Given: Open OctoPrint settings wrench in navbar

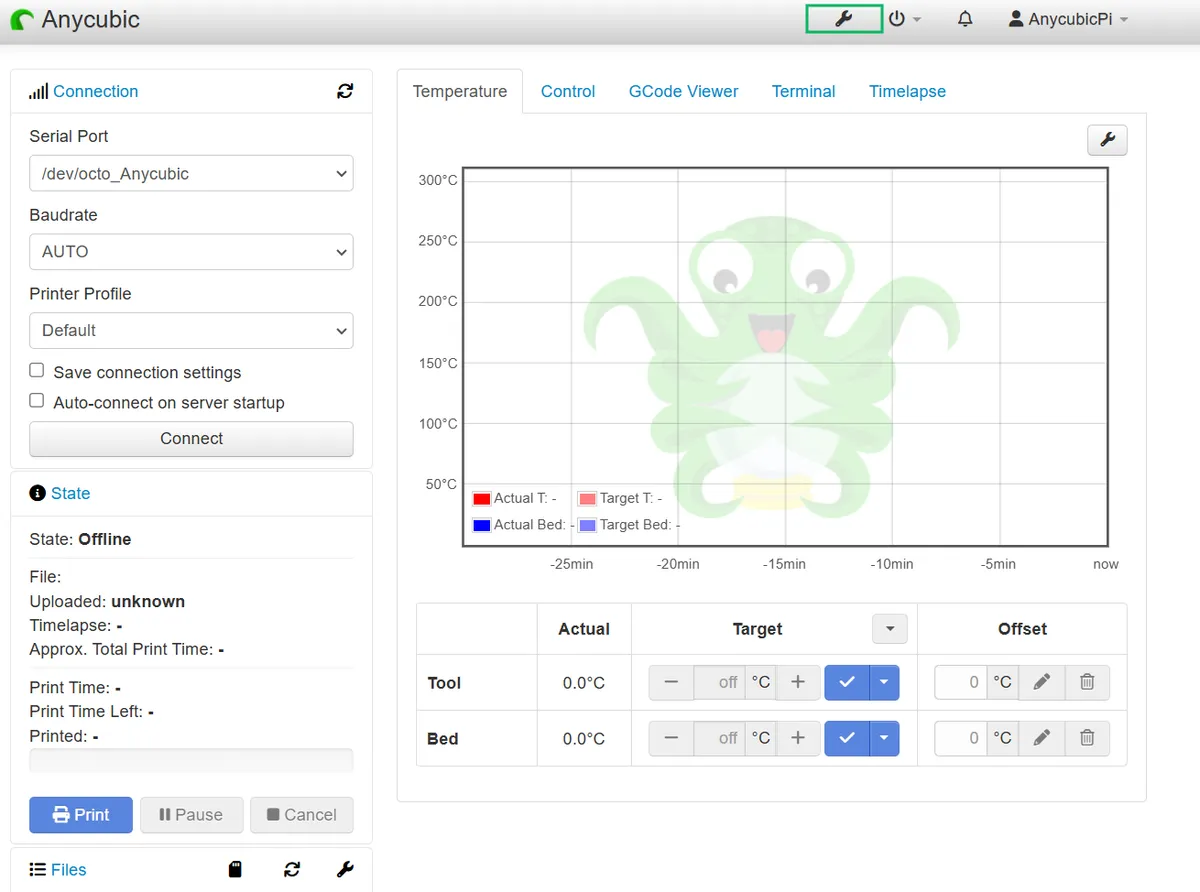Looking at the screenshot, I should click(x=844, y=19).
